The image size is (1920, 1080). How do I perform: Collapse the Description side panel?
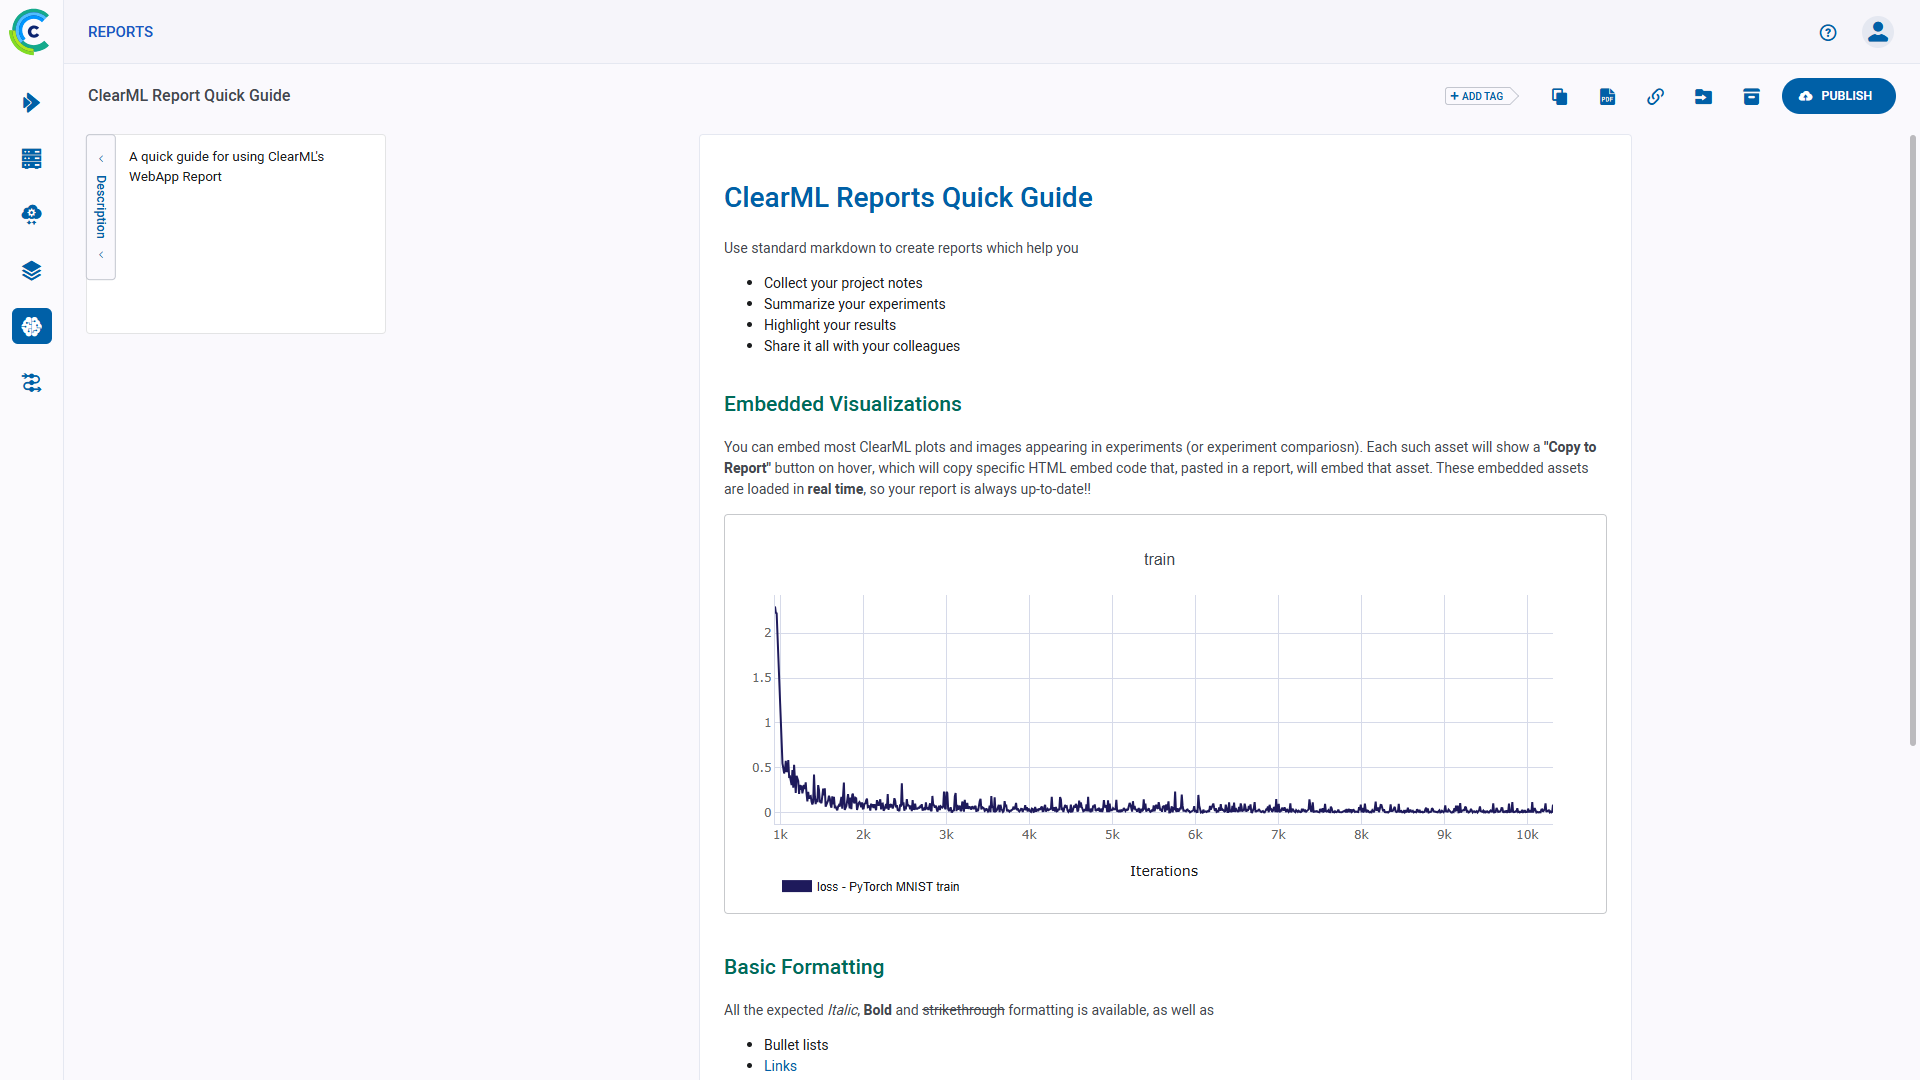click(x=101, y=207)
